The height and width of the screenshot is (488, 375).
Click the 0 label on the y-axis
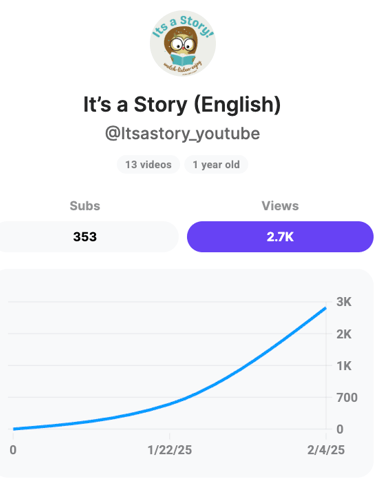point(340,429)
